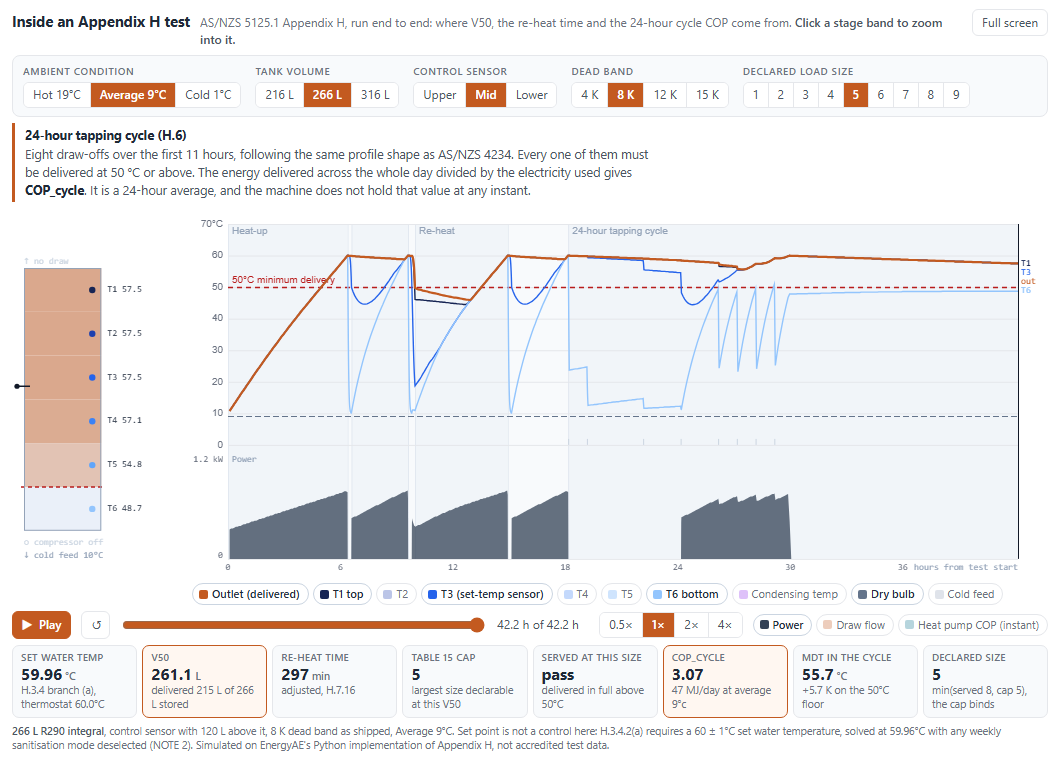Pick declared load size 6
Viewport: 1060px width, 763px height.
(881, 95)
